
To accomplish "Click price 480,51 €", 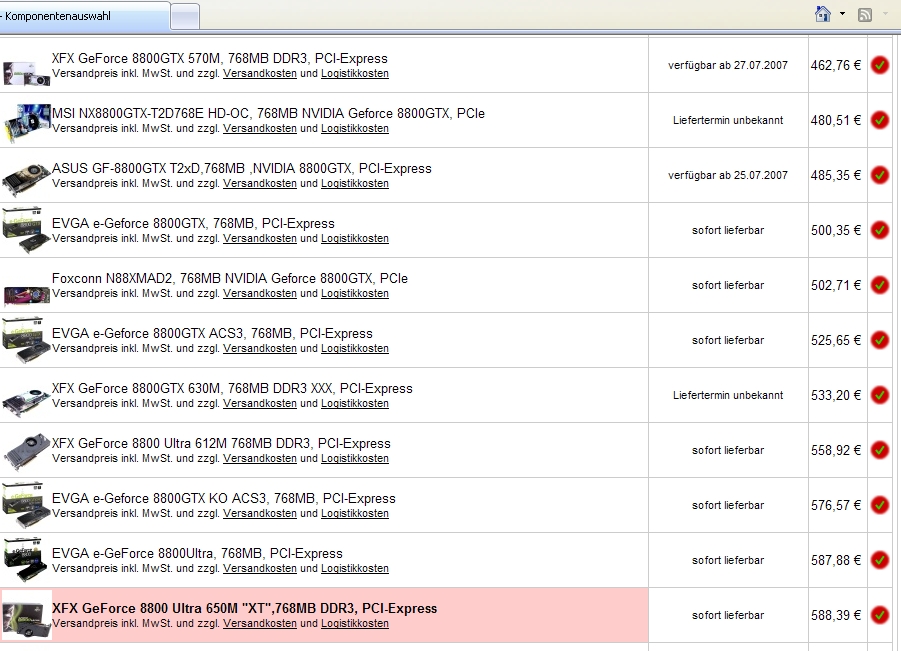I will (x=836, y=121).
